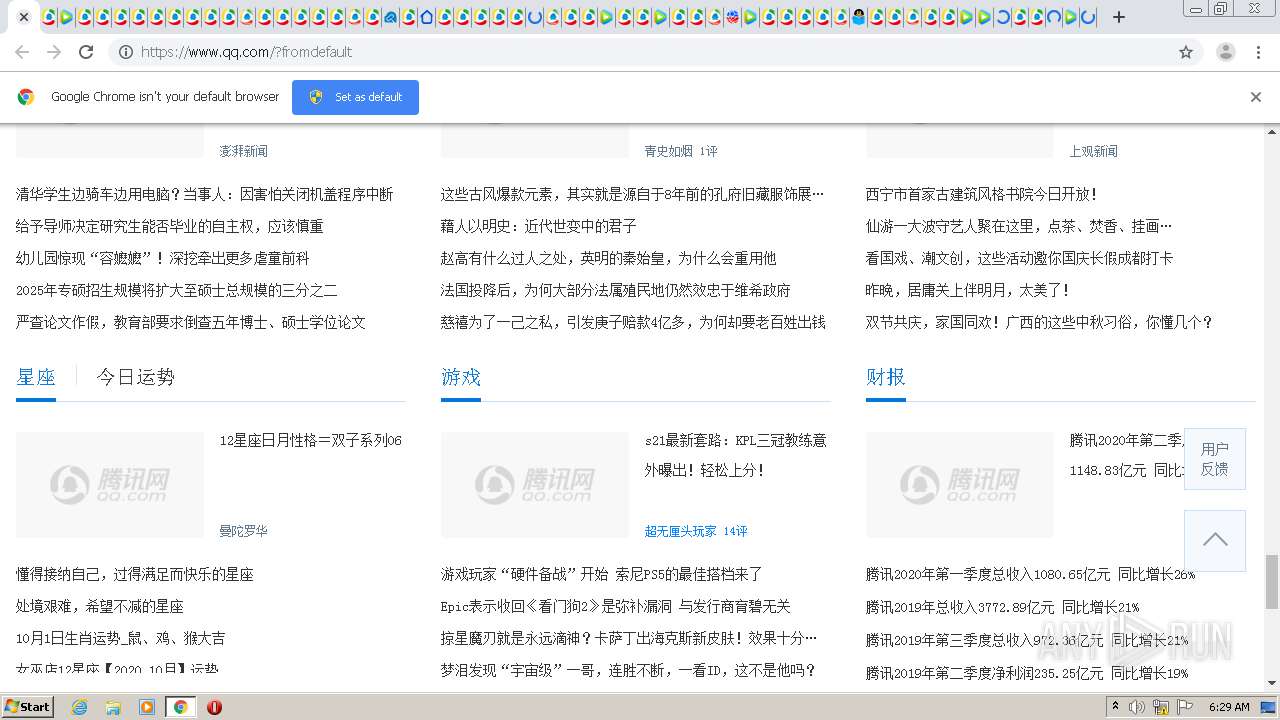
Task: Open 处境艰难，希望不减的星座 link
Action: click(100, 606)
